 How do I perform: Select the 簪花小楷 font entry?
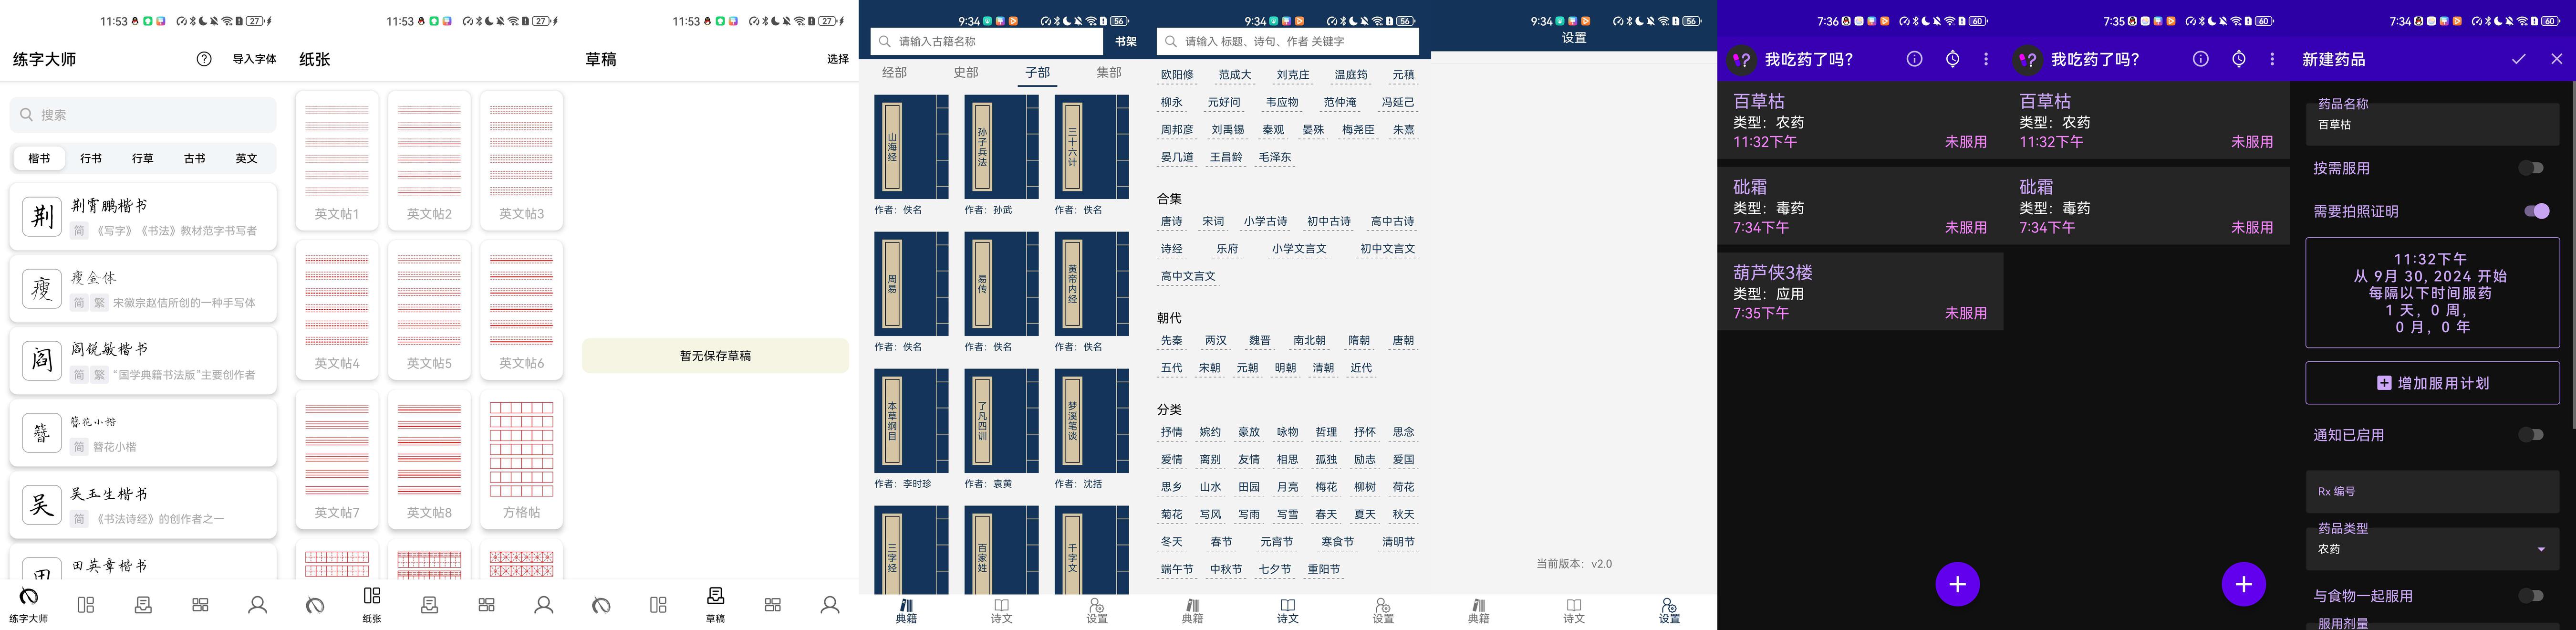[143, 433]
